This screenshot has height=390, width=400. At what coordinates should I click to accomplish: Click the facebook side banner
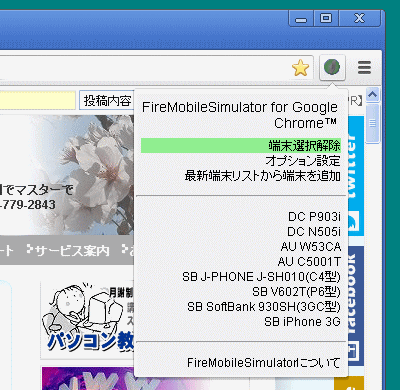pyautogui.click(x=356, y=307)
